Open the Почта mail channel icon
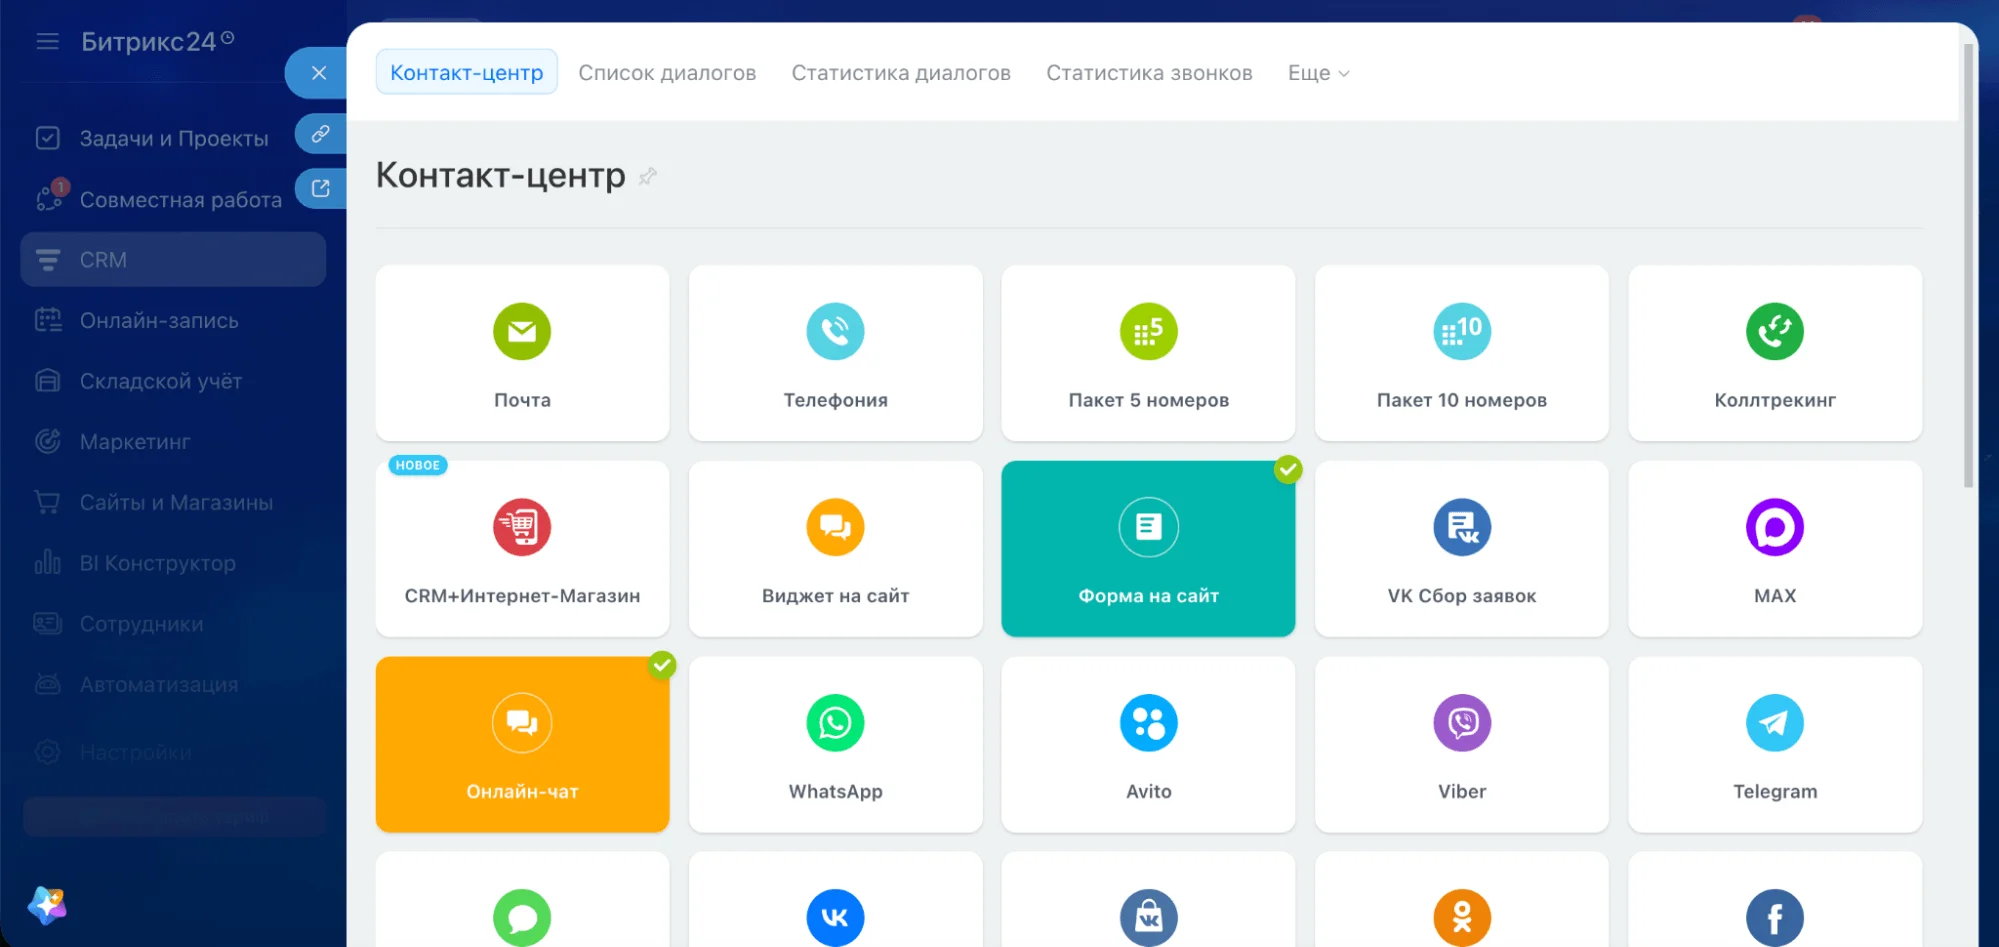Screen dimensions: 1999x947 pos(522,331)
